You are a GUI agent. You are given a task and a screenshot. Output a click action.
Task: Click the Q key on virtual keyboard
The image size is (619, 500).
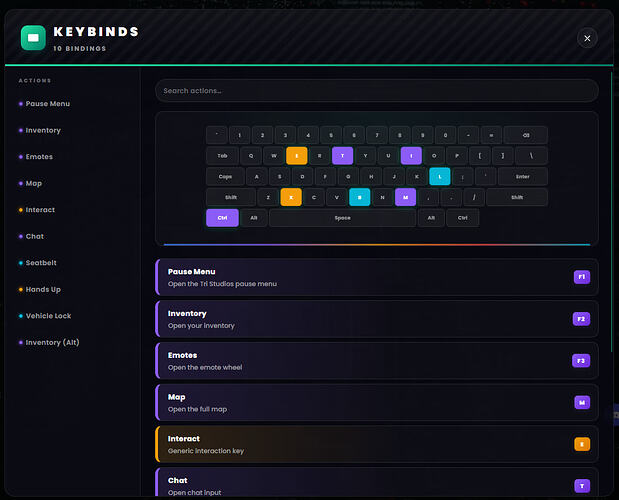[251, 155]
